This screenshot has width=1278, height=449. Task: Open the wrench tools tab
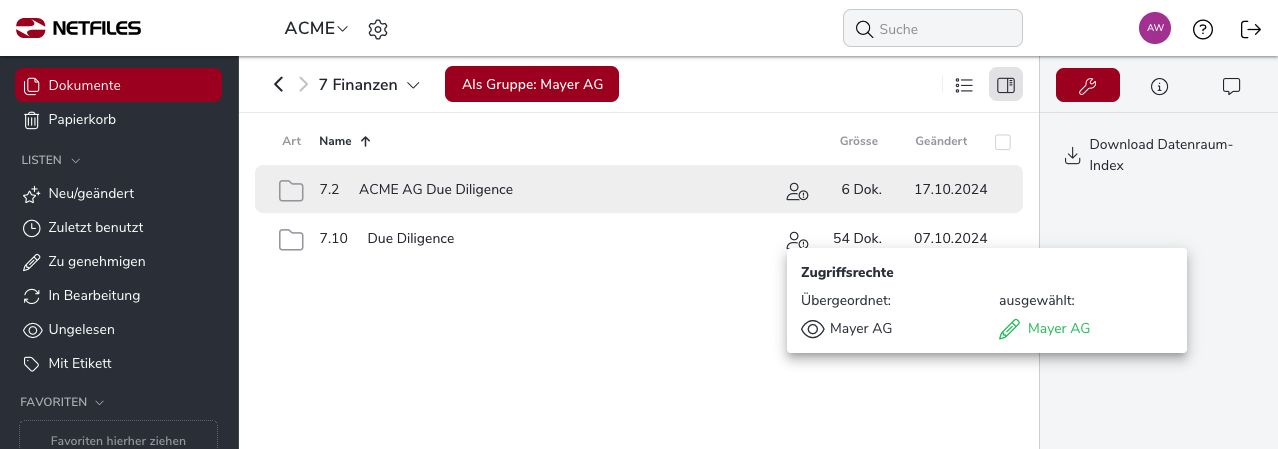tap(1088, 85)
